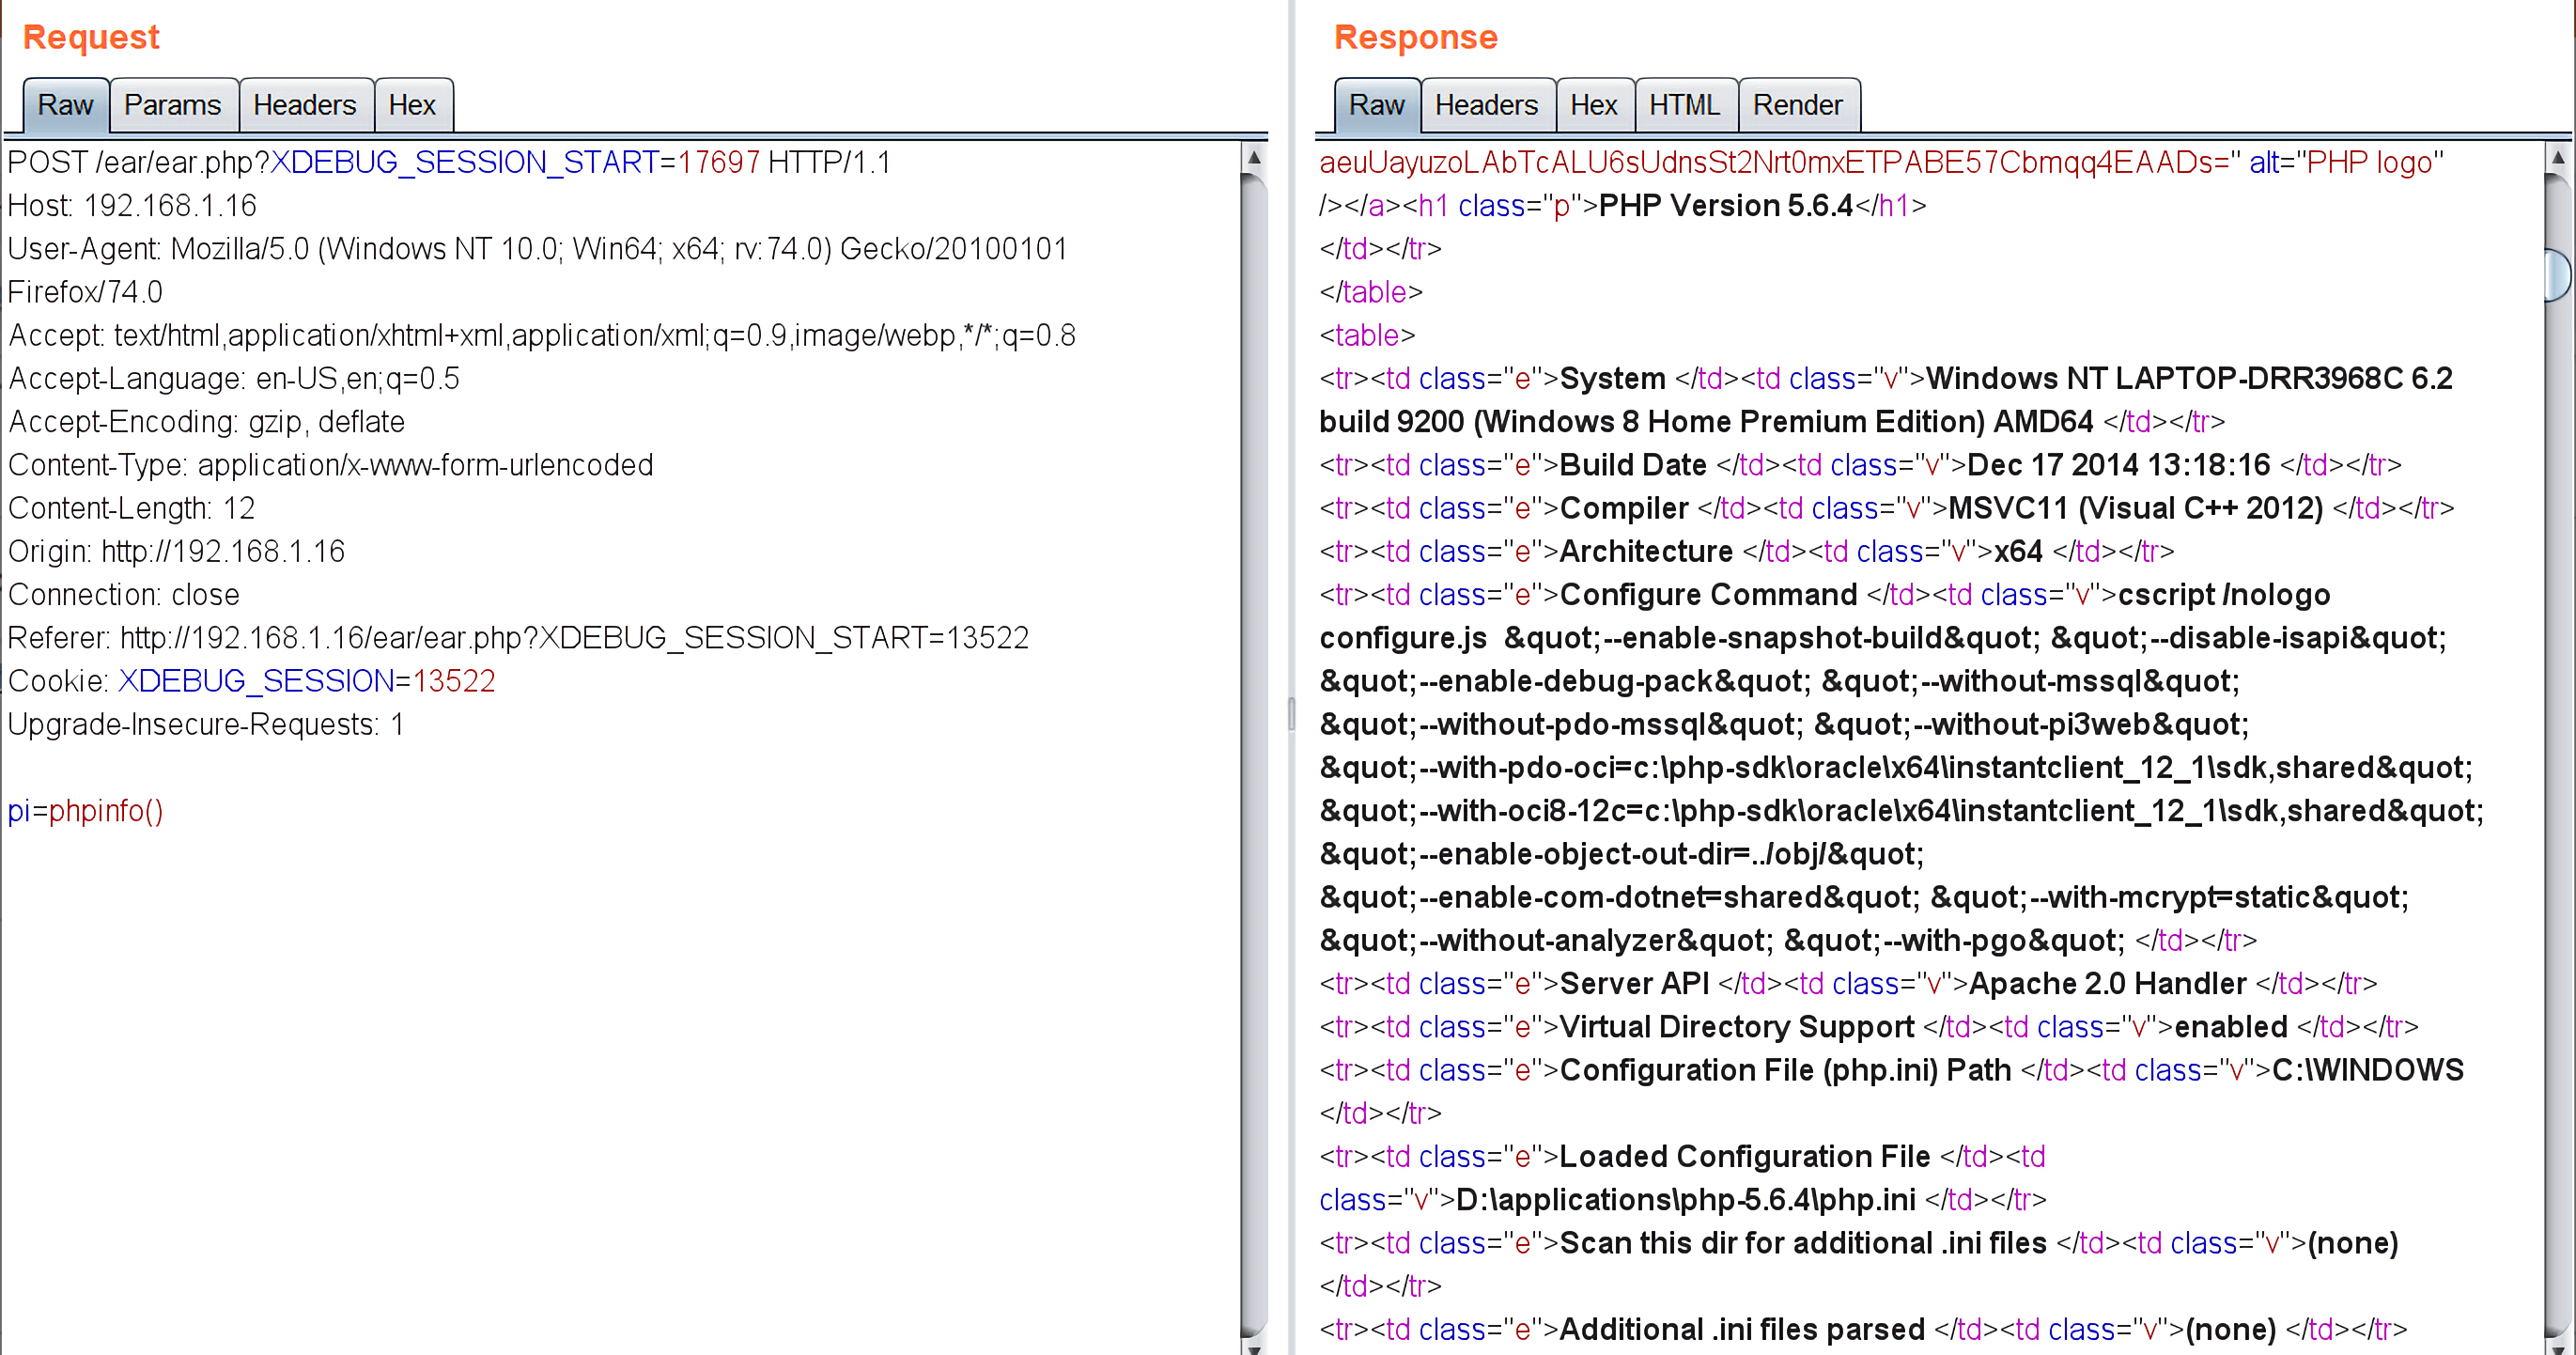Click the Accept-Language: en-US header

point(234,378)
